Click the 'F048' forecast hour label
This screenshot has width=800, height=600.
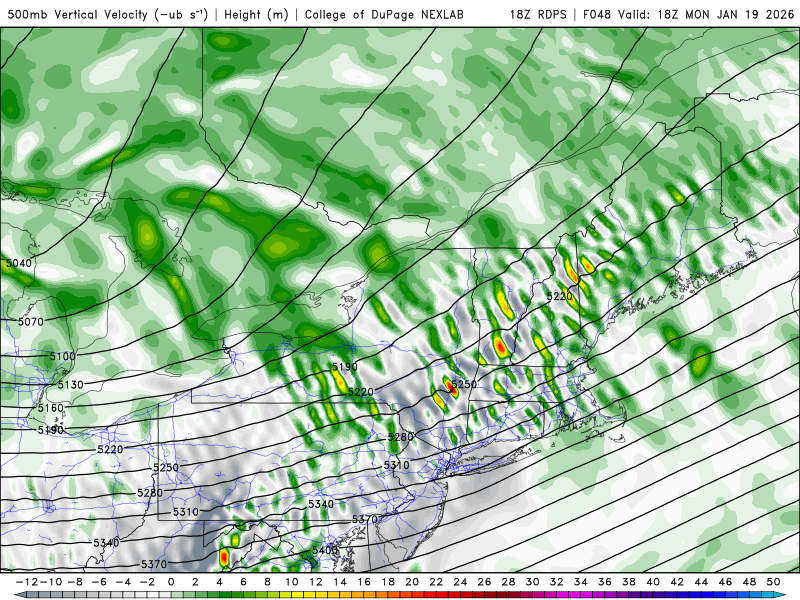[x=598, y=14]
